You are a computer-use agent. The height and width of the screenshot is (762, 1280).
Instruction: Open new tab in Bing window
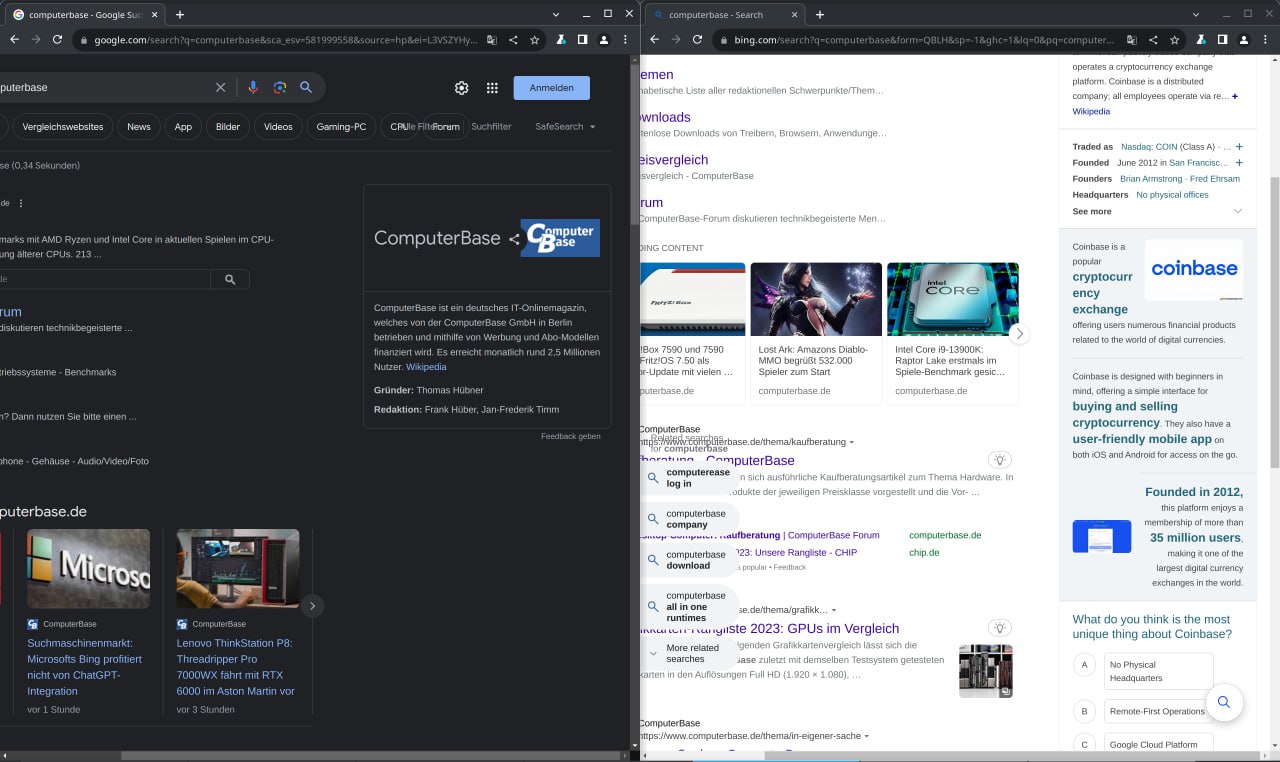point(820,15)
